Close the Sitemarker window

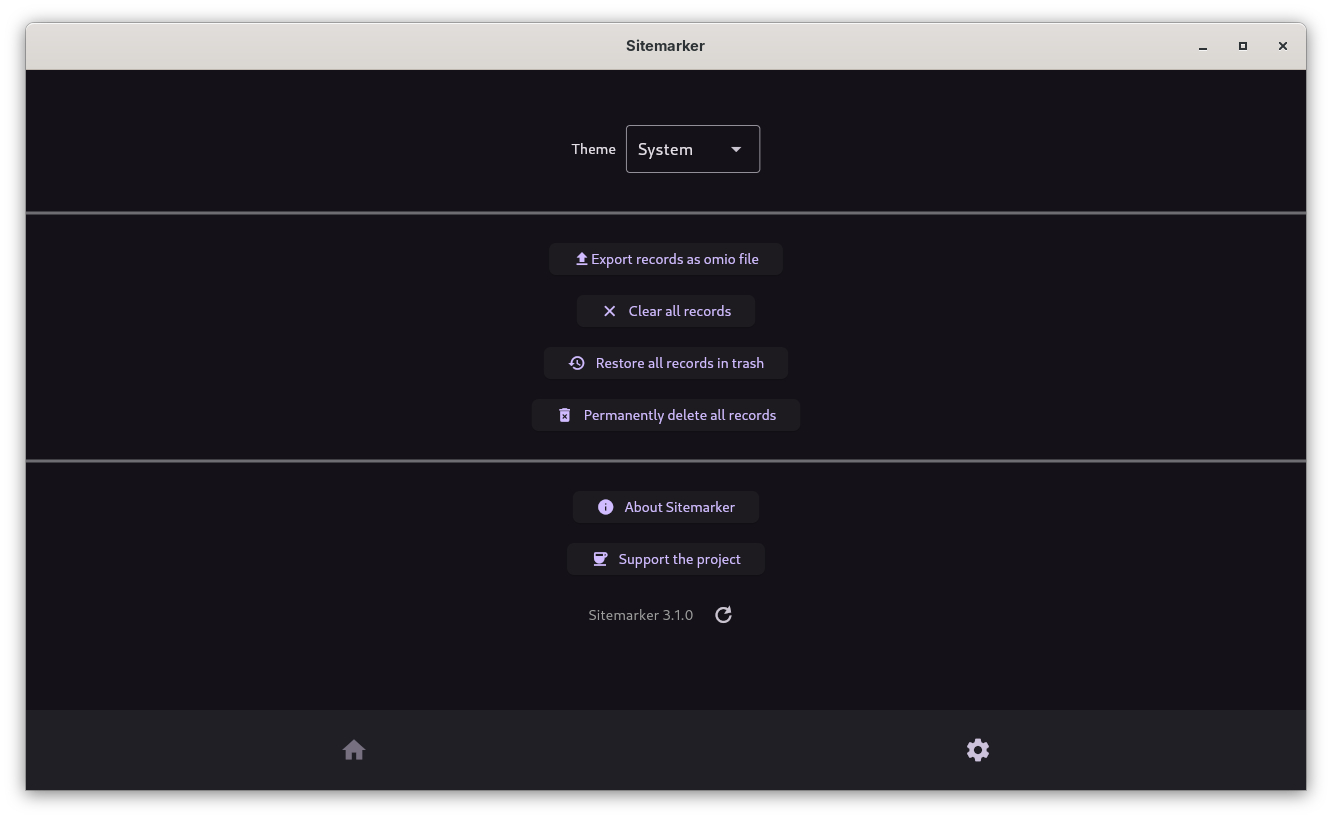pos(1283,46)
